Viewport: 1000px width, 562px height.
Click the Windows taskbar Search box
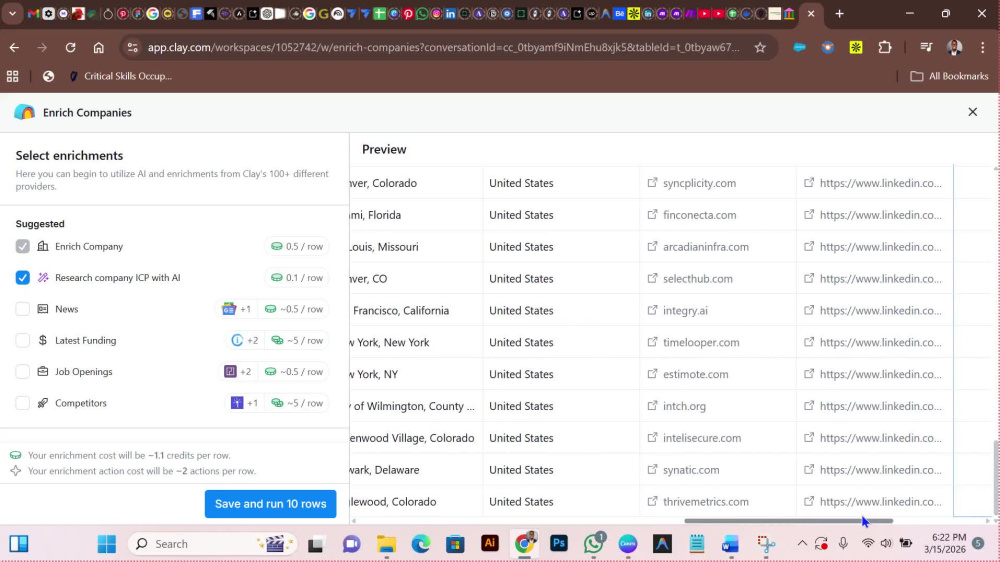212,544
